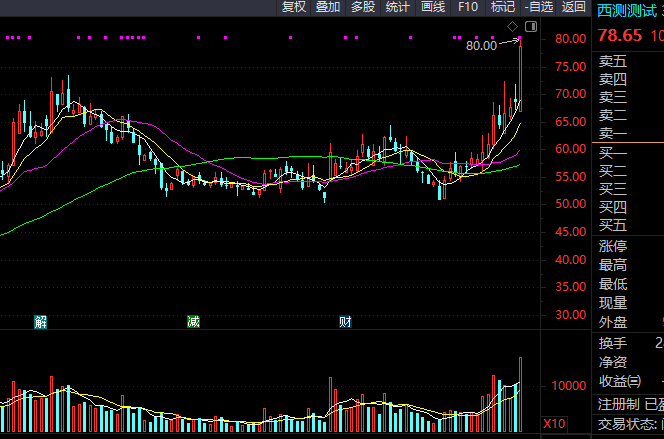The height and width of the screenshot is (439, 664).
Task: Activate the 画线 drawing tool
Action: [433, 7]
